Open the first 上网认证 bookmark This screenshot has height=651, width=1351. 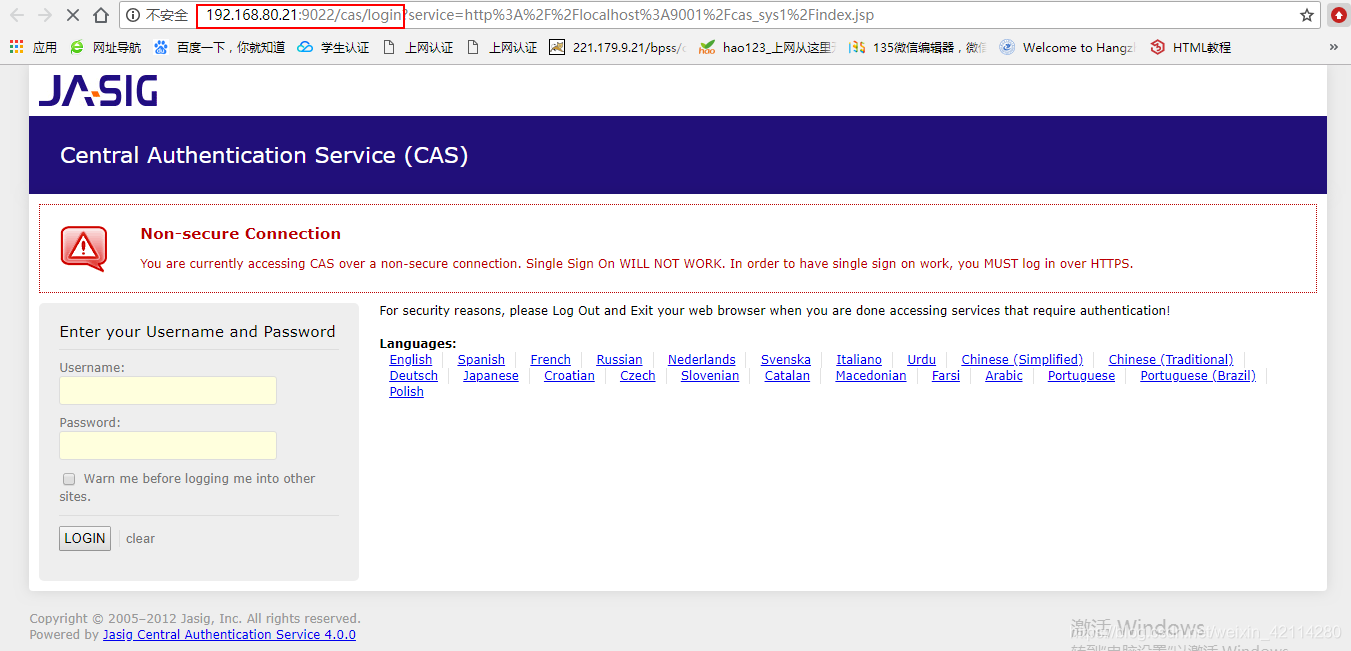click(x=418, y=47)
